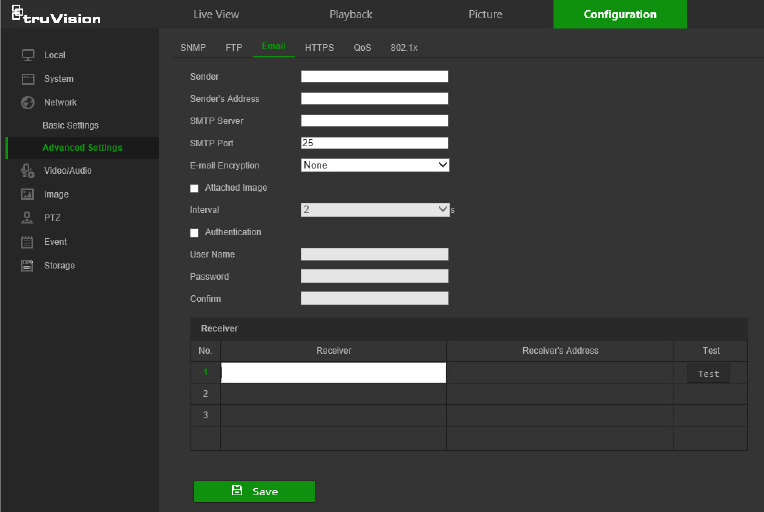764x512 pixels.
Task: Select the Email settings tab
Action: (x=273, y=46)
